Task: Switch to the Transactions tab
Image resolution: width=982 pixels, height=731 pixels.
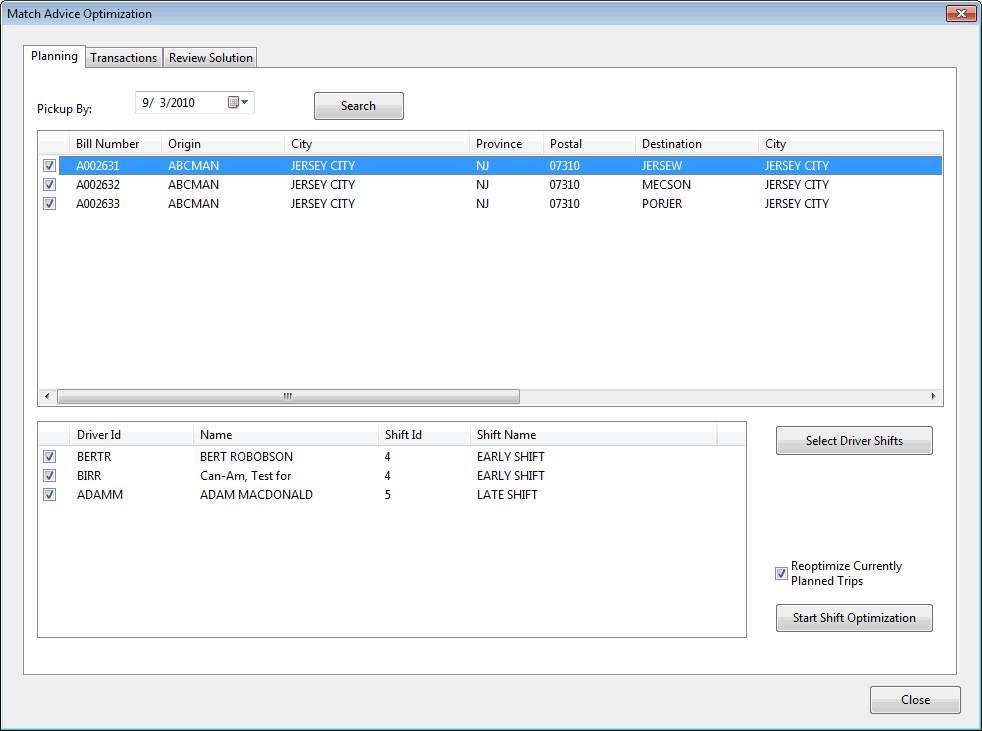Action: pos(124,58)
